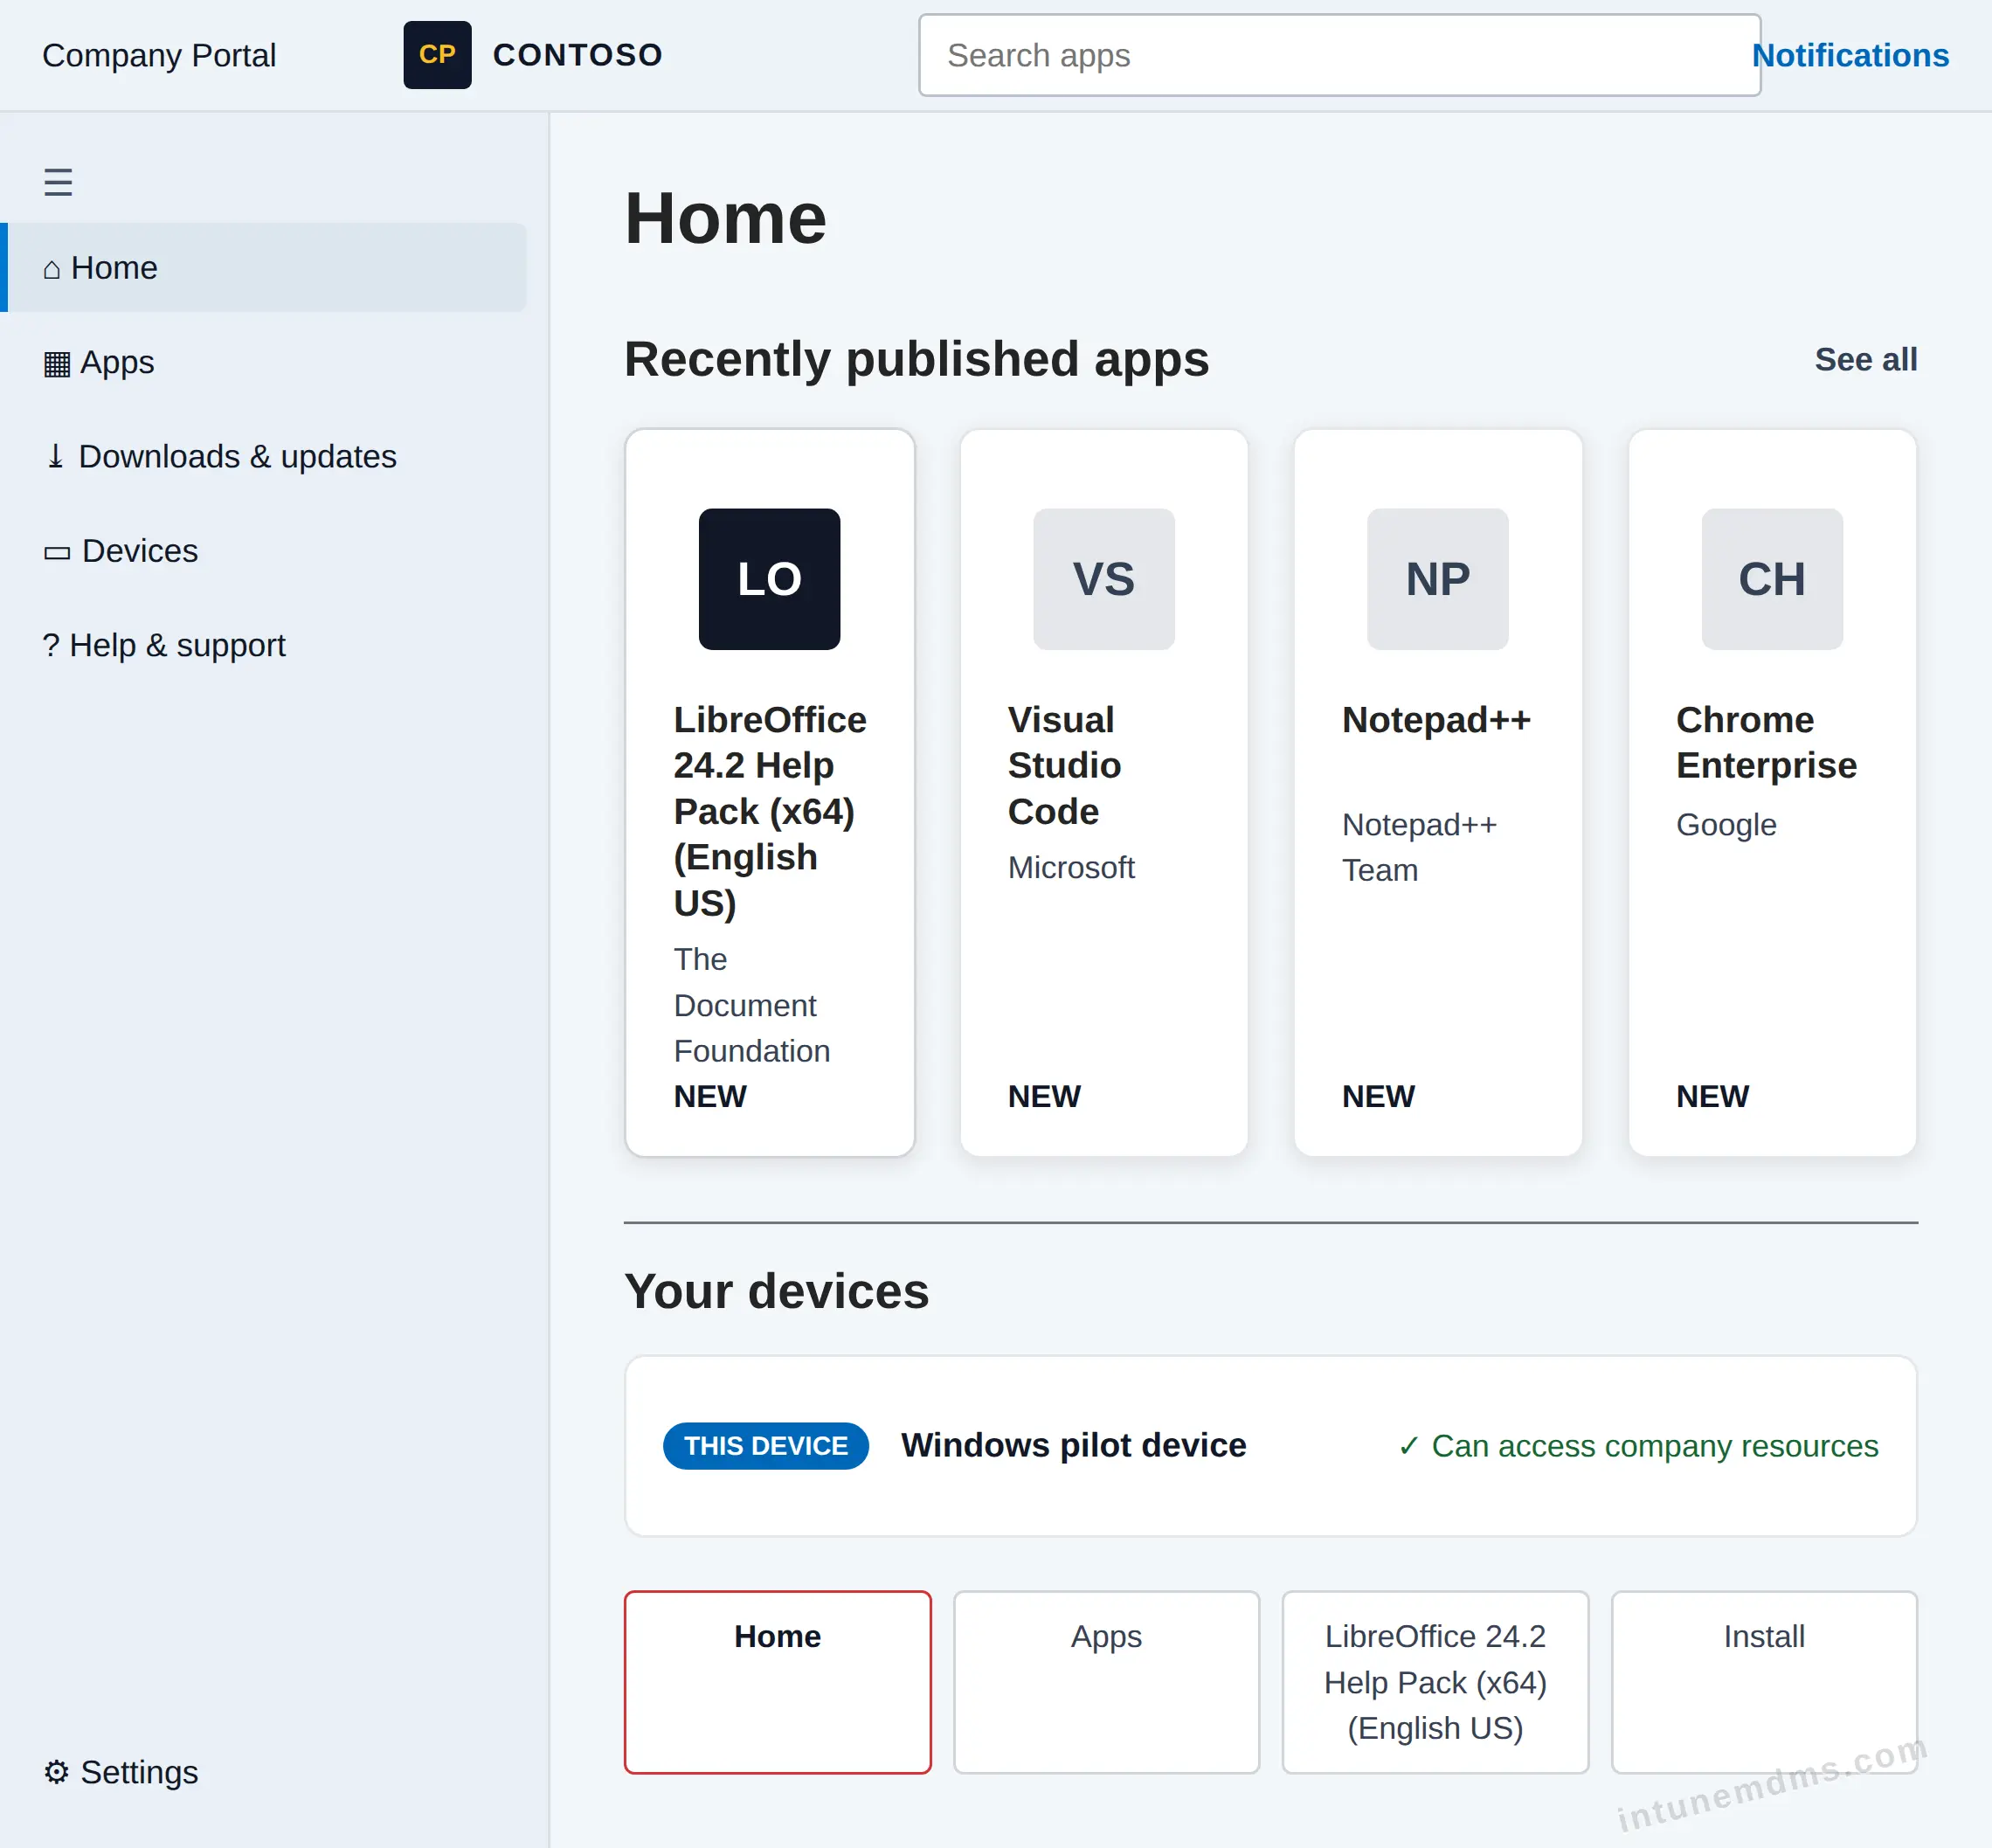This screenshot has width=1992, height=1848.
Task: Open Devices in the sidebar
Action: point(265,551)
